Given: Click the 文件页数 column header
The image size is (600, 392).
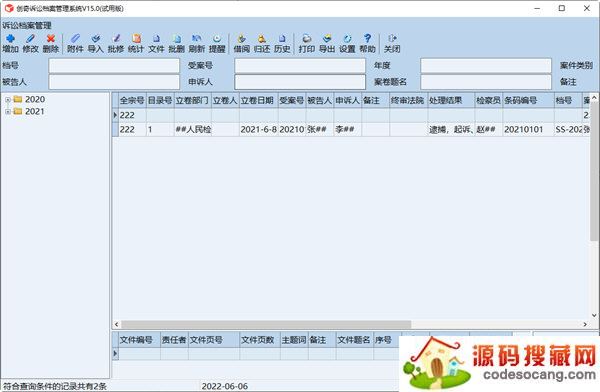Looking at the screenshot, I should pyautogui.click(x=260, y=340).
